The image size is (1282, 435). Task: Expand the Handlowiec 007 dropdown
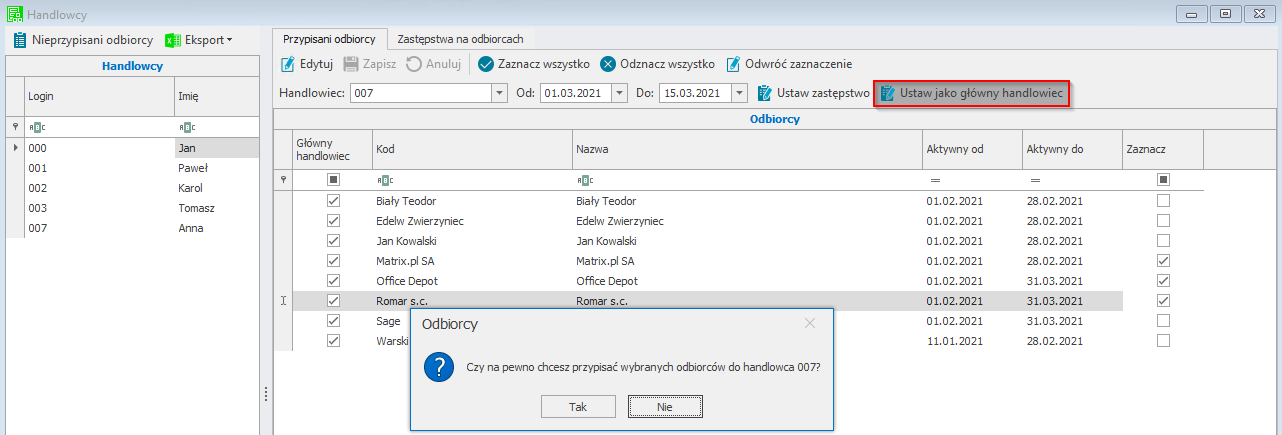pos(499,93)
